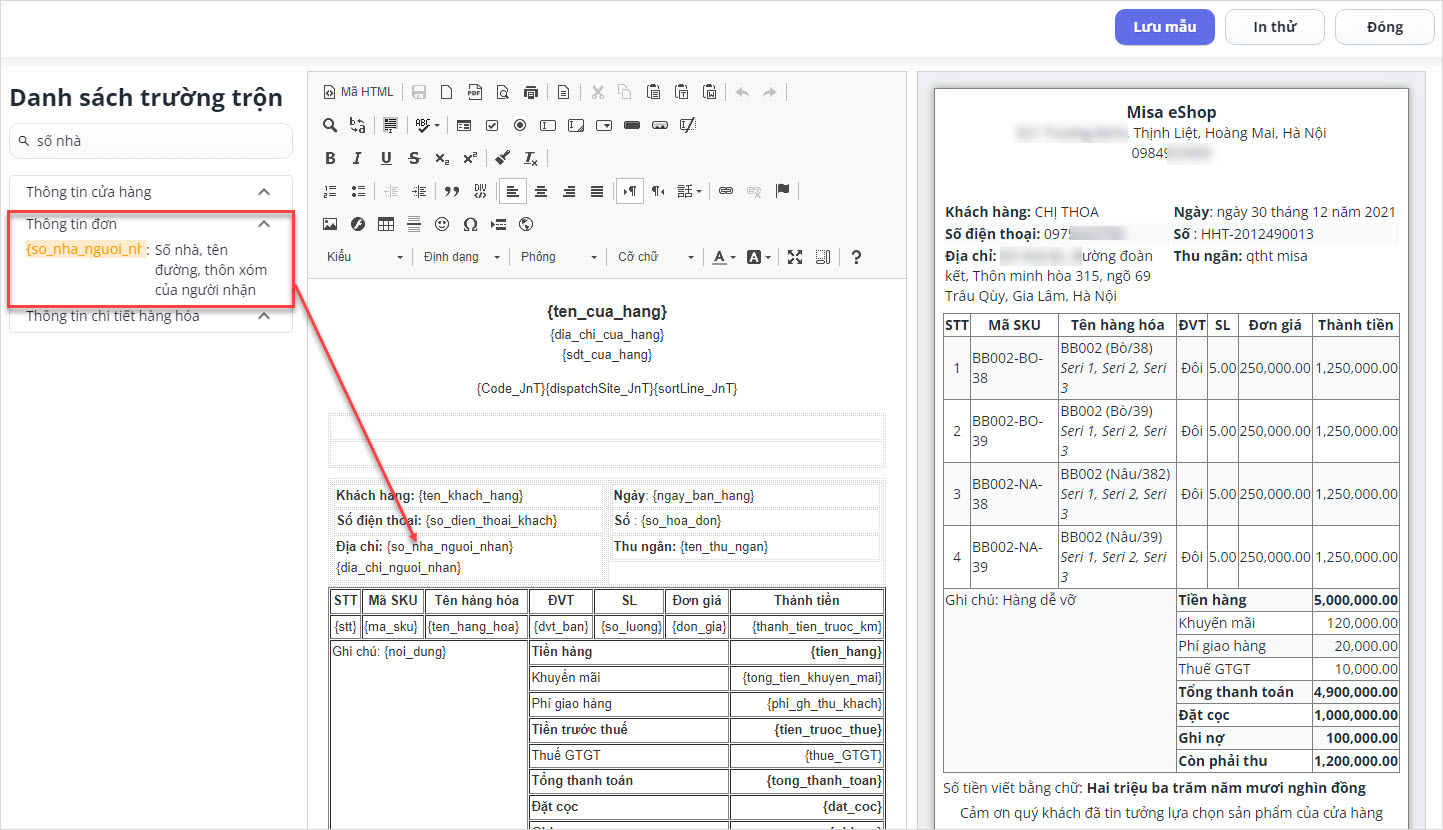Toggle left text alignment
The height and width of the screenshot is (830, 1443).
click(x=513, y=191)
